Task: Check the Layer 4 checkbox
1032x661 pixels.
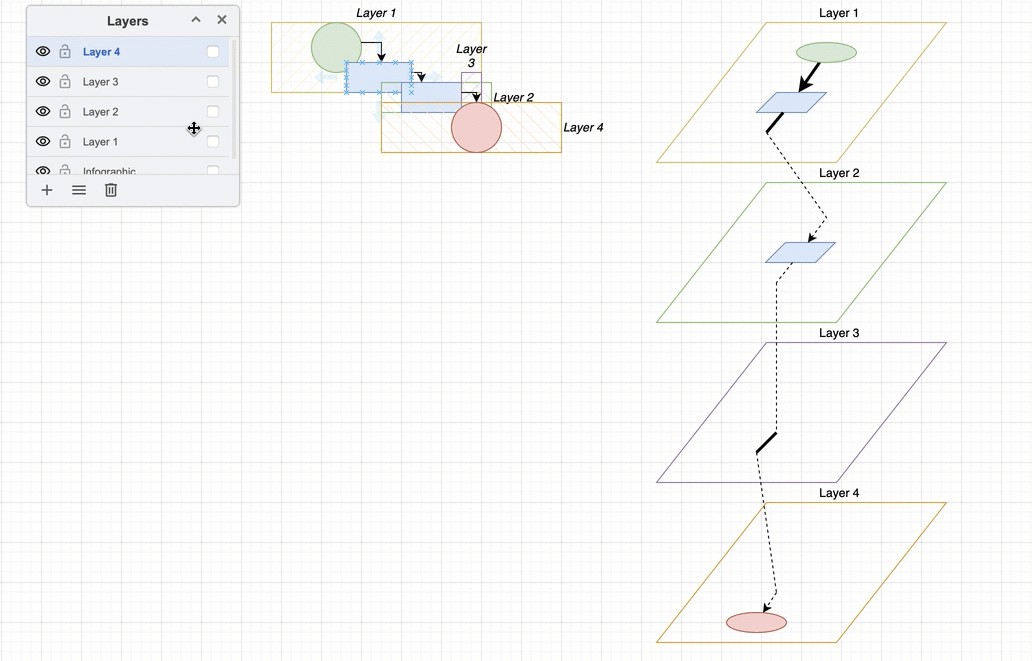Action: point(212,51)
